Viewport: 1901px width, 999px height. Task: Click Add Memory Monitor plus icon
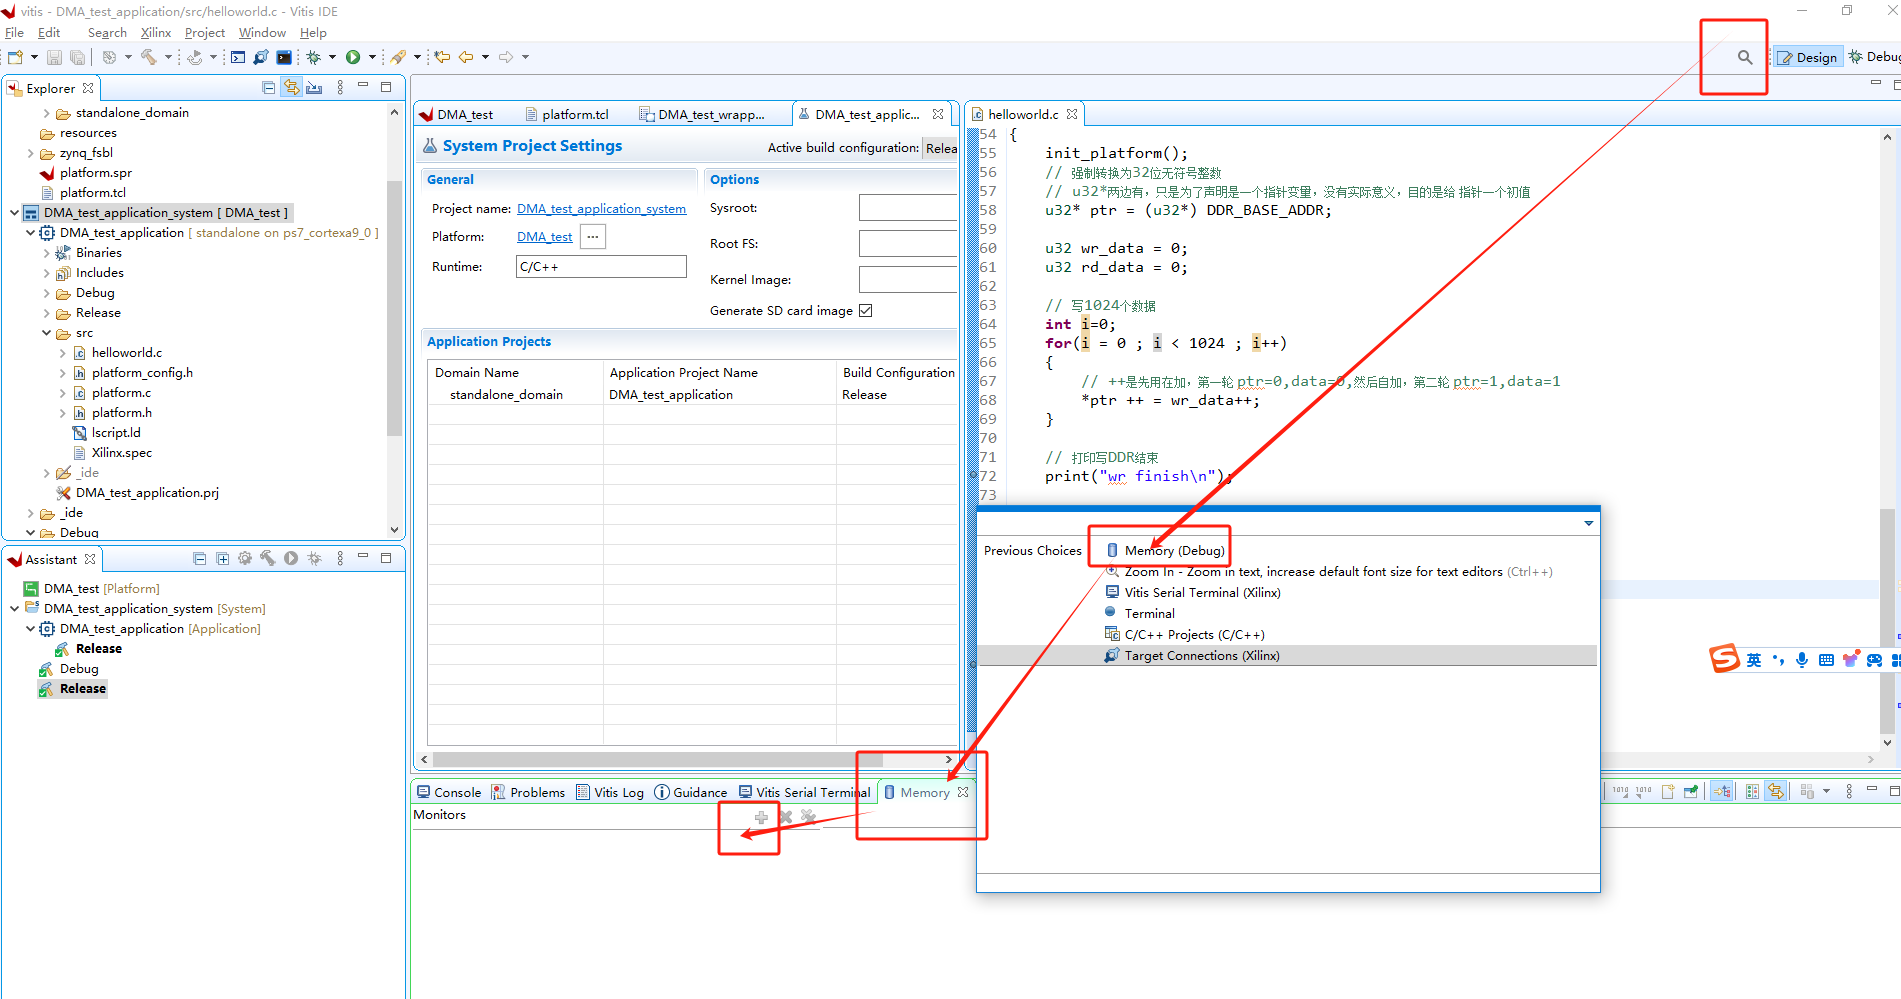pos(761,817)
